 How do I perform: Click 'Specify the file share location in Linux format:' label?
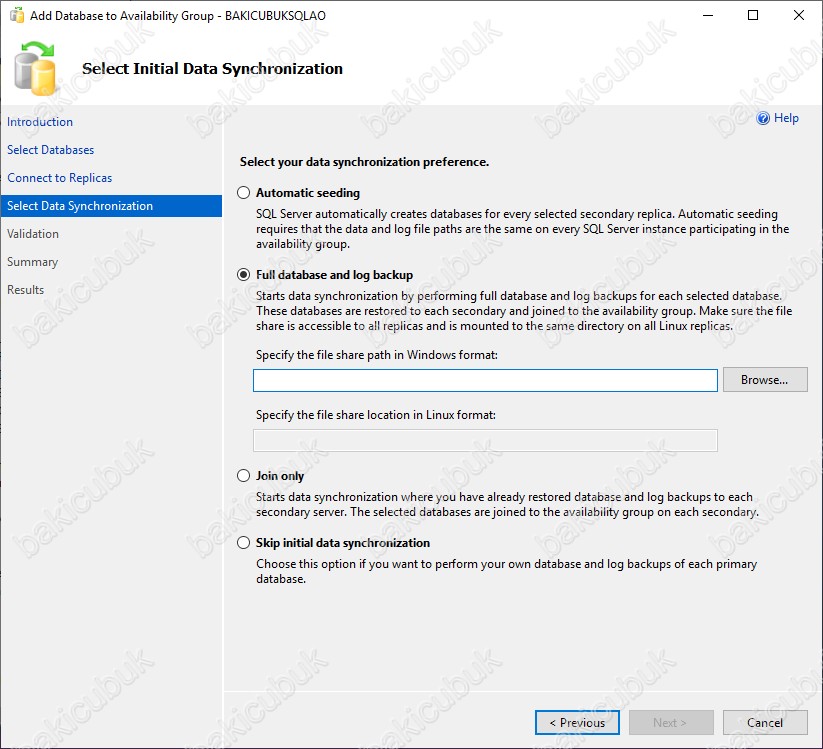tap(375, 415)
